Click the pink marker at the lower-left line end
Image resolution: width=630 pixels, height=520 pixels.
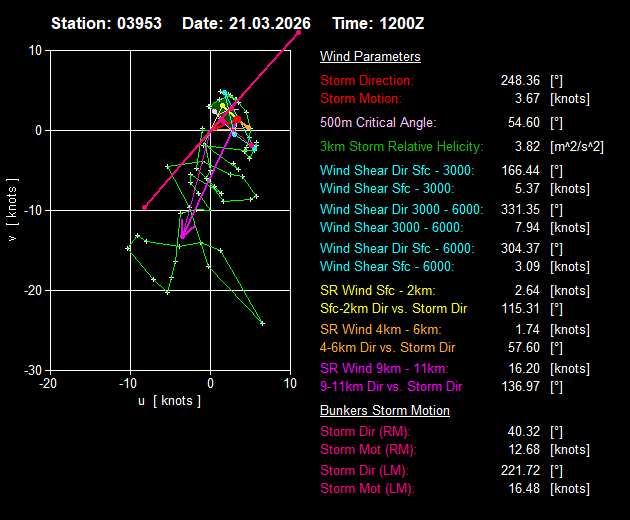tap(145, 207)
